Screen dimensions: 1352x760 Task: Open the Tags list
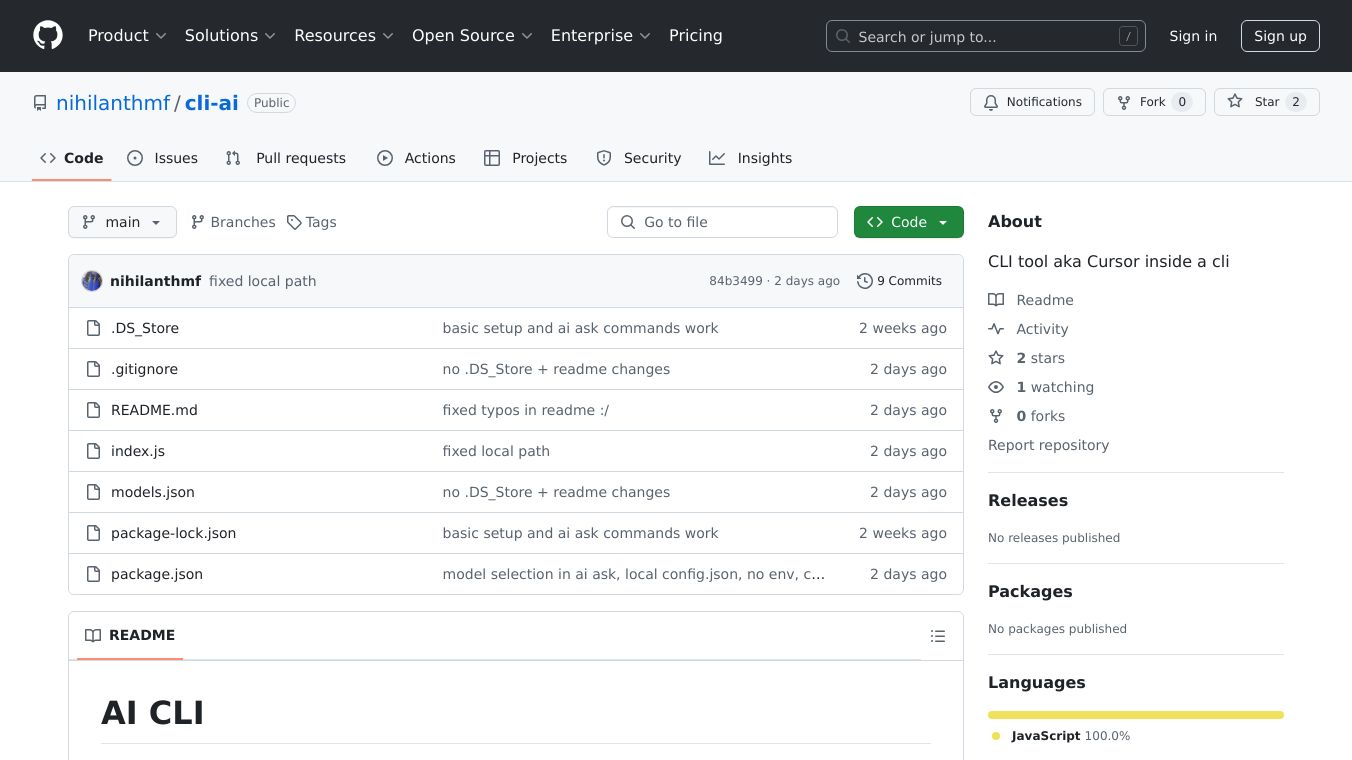pos(312,222)
